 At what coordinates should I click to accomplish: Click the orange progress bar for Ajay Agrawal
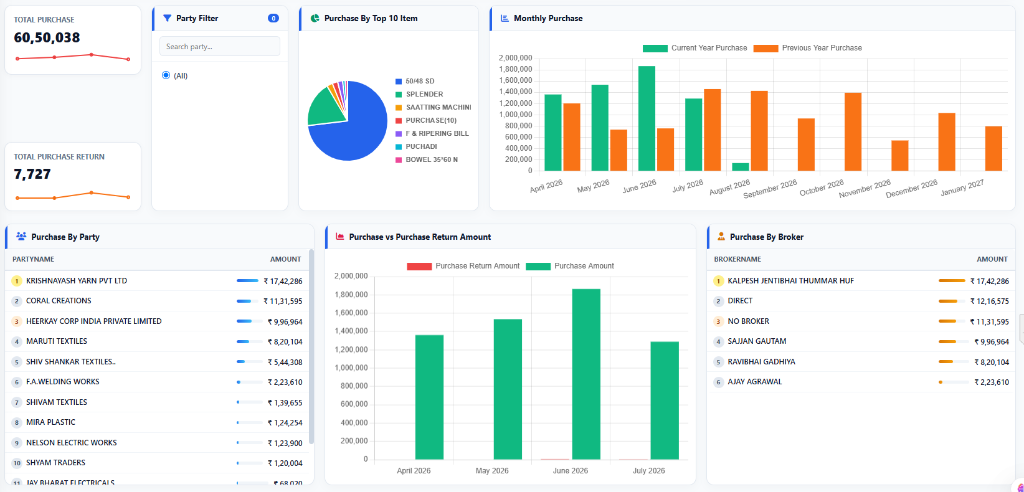952,382
